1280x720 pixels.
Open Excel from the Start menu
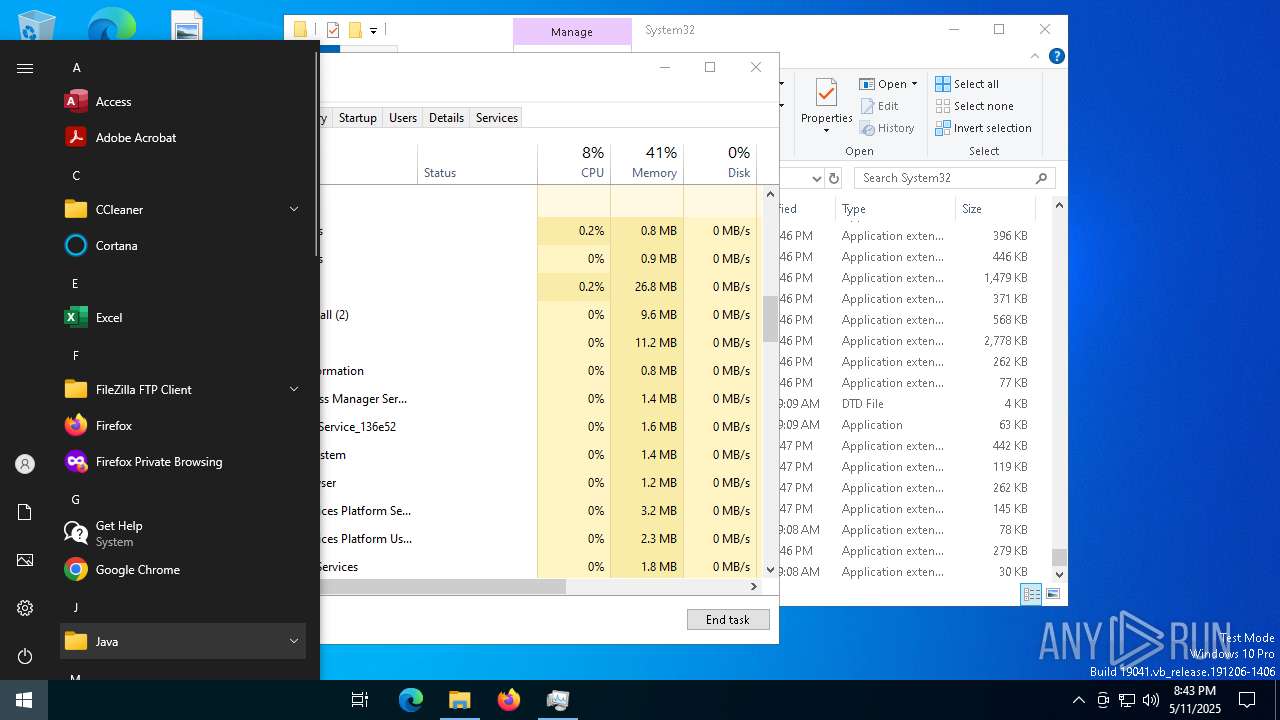pos(182,317)
